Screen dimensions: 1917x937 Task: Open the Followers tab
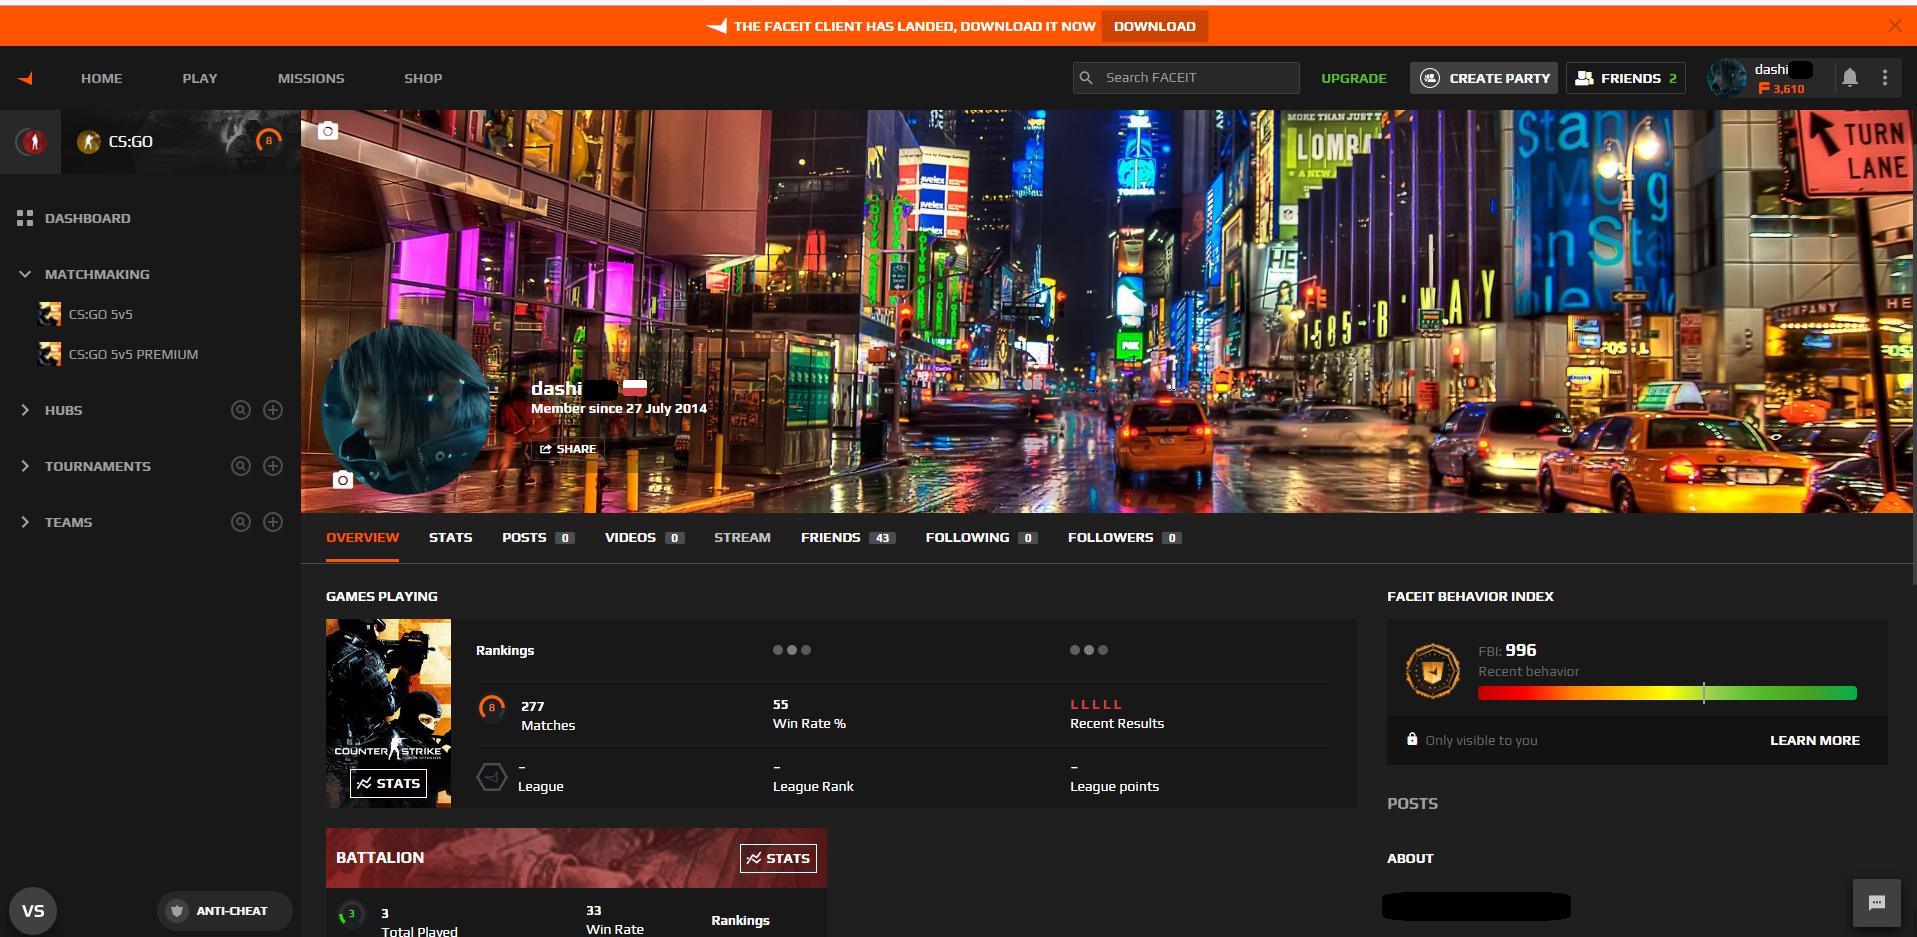(1124, 538)
